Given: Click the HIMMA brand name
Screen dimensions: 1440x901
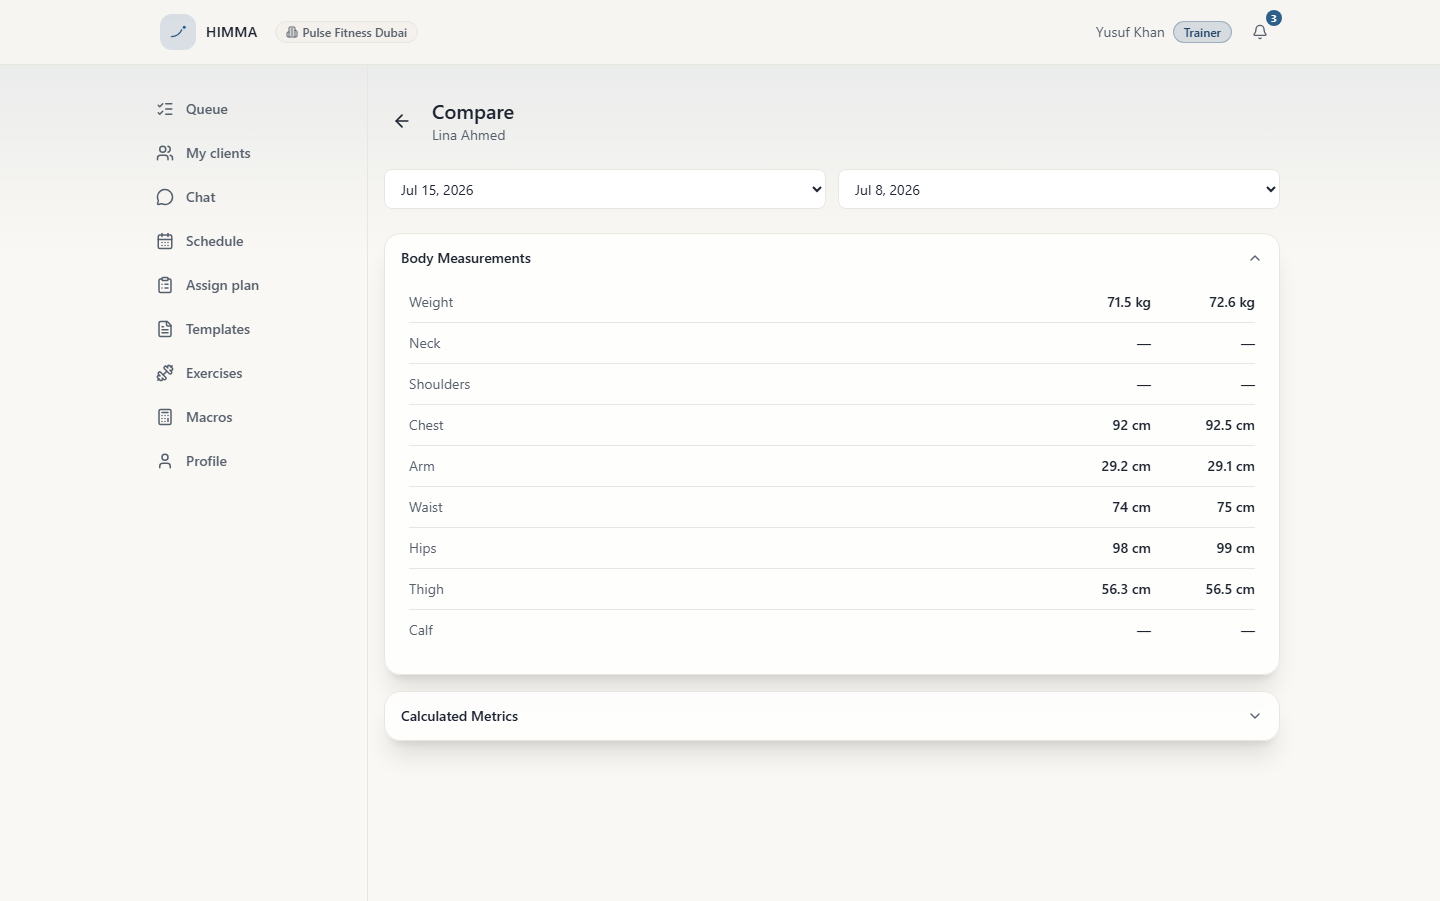Looking at the screenshot, I should (x=232, y=32).
